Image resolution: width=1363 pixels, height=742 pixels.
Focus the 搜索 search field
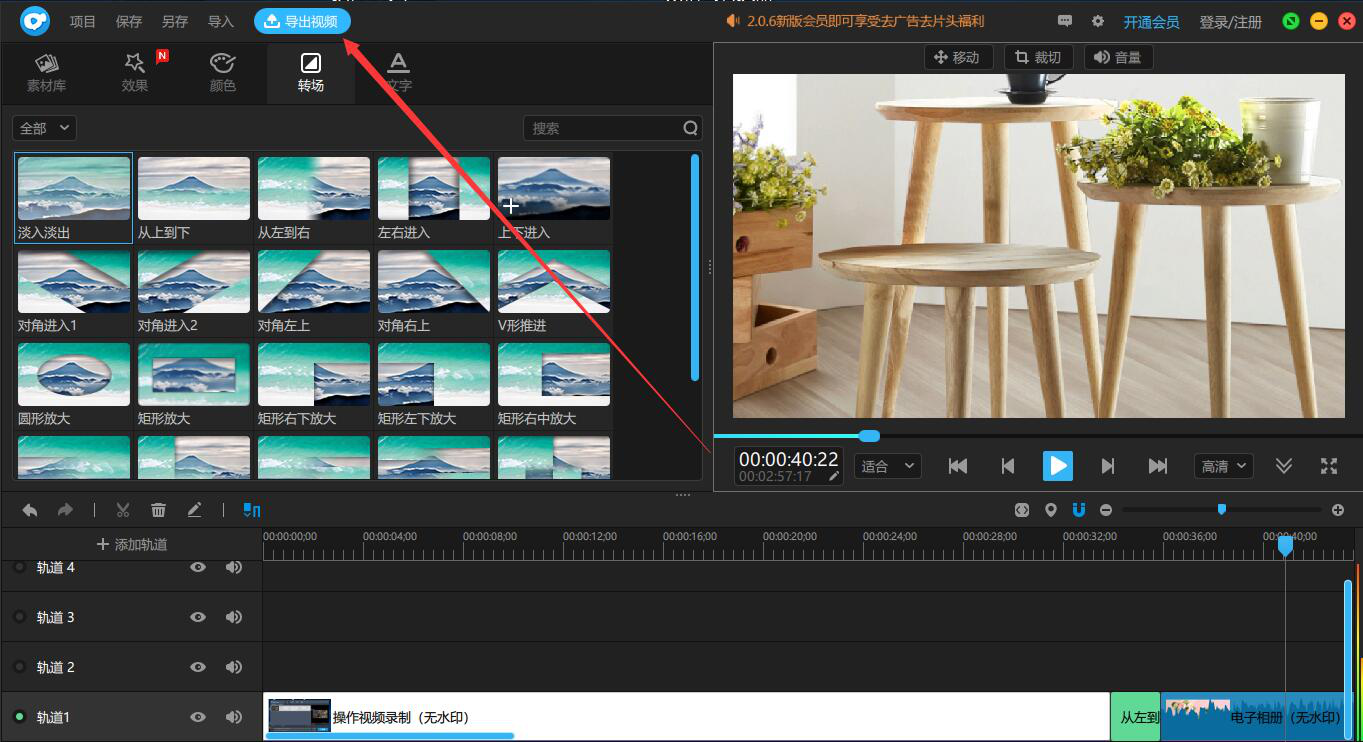[613, 128]
